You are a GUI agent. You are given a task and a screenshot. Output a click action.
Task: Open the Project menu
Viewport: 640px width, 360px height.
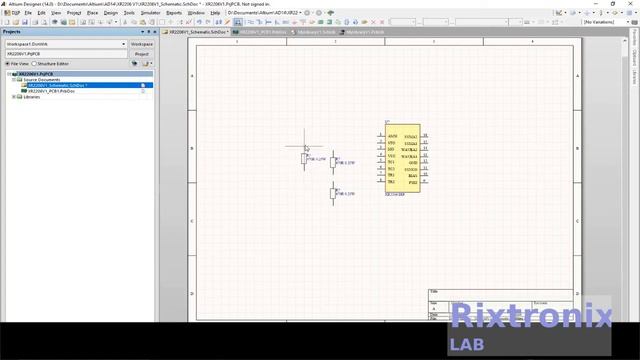74,13
